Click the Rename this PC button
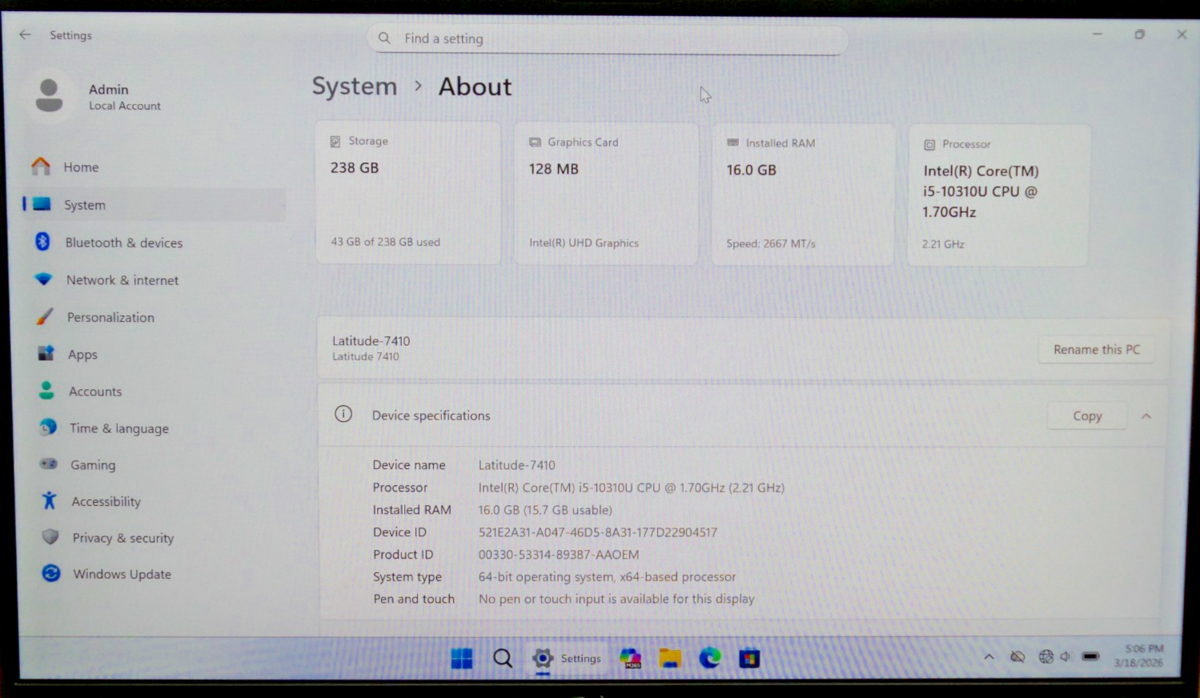The width and height of the screenshot is (1200, 698). tap(1096, 350)
